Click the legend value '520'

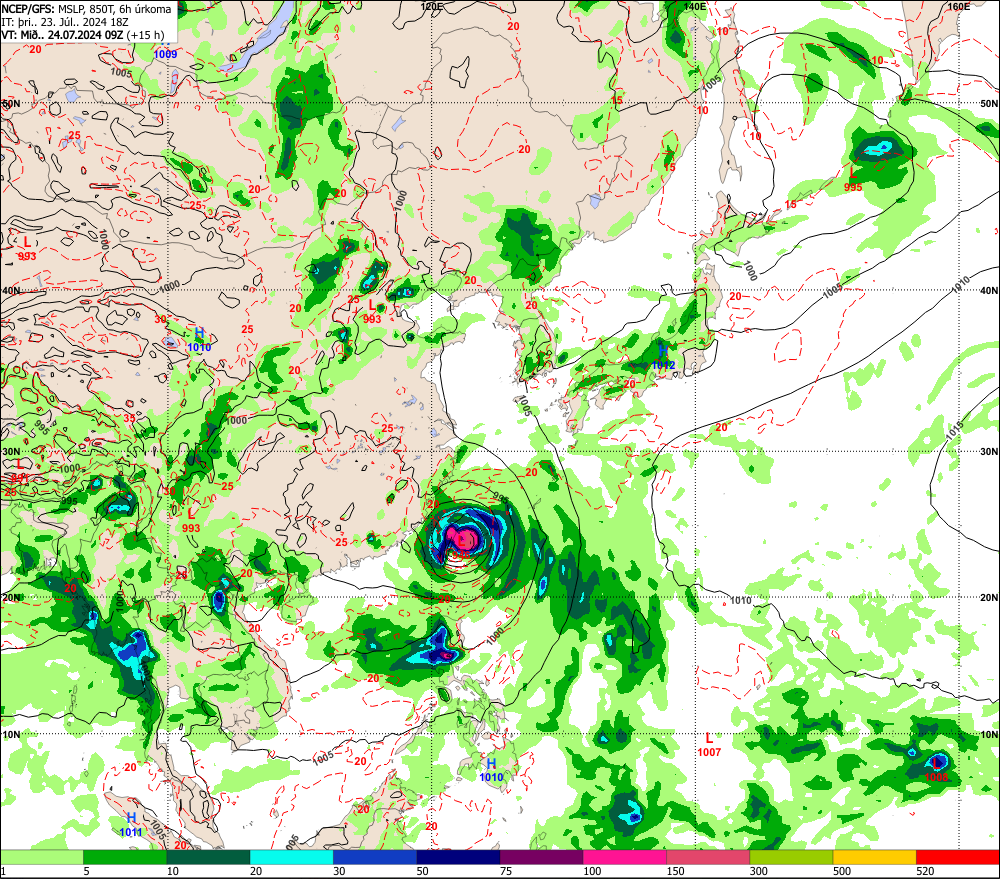pyautogui.click(x=925, y=871)
